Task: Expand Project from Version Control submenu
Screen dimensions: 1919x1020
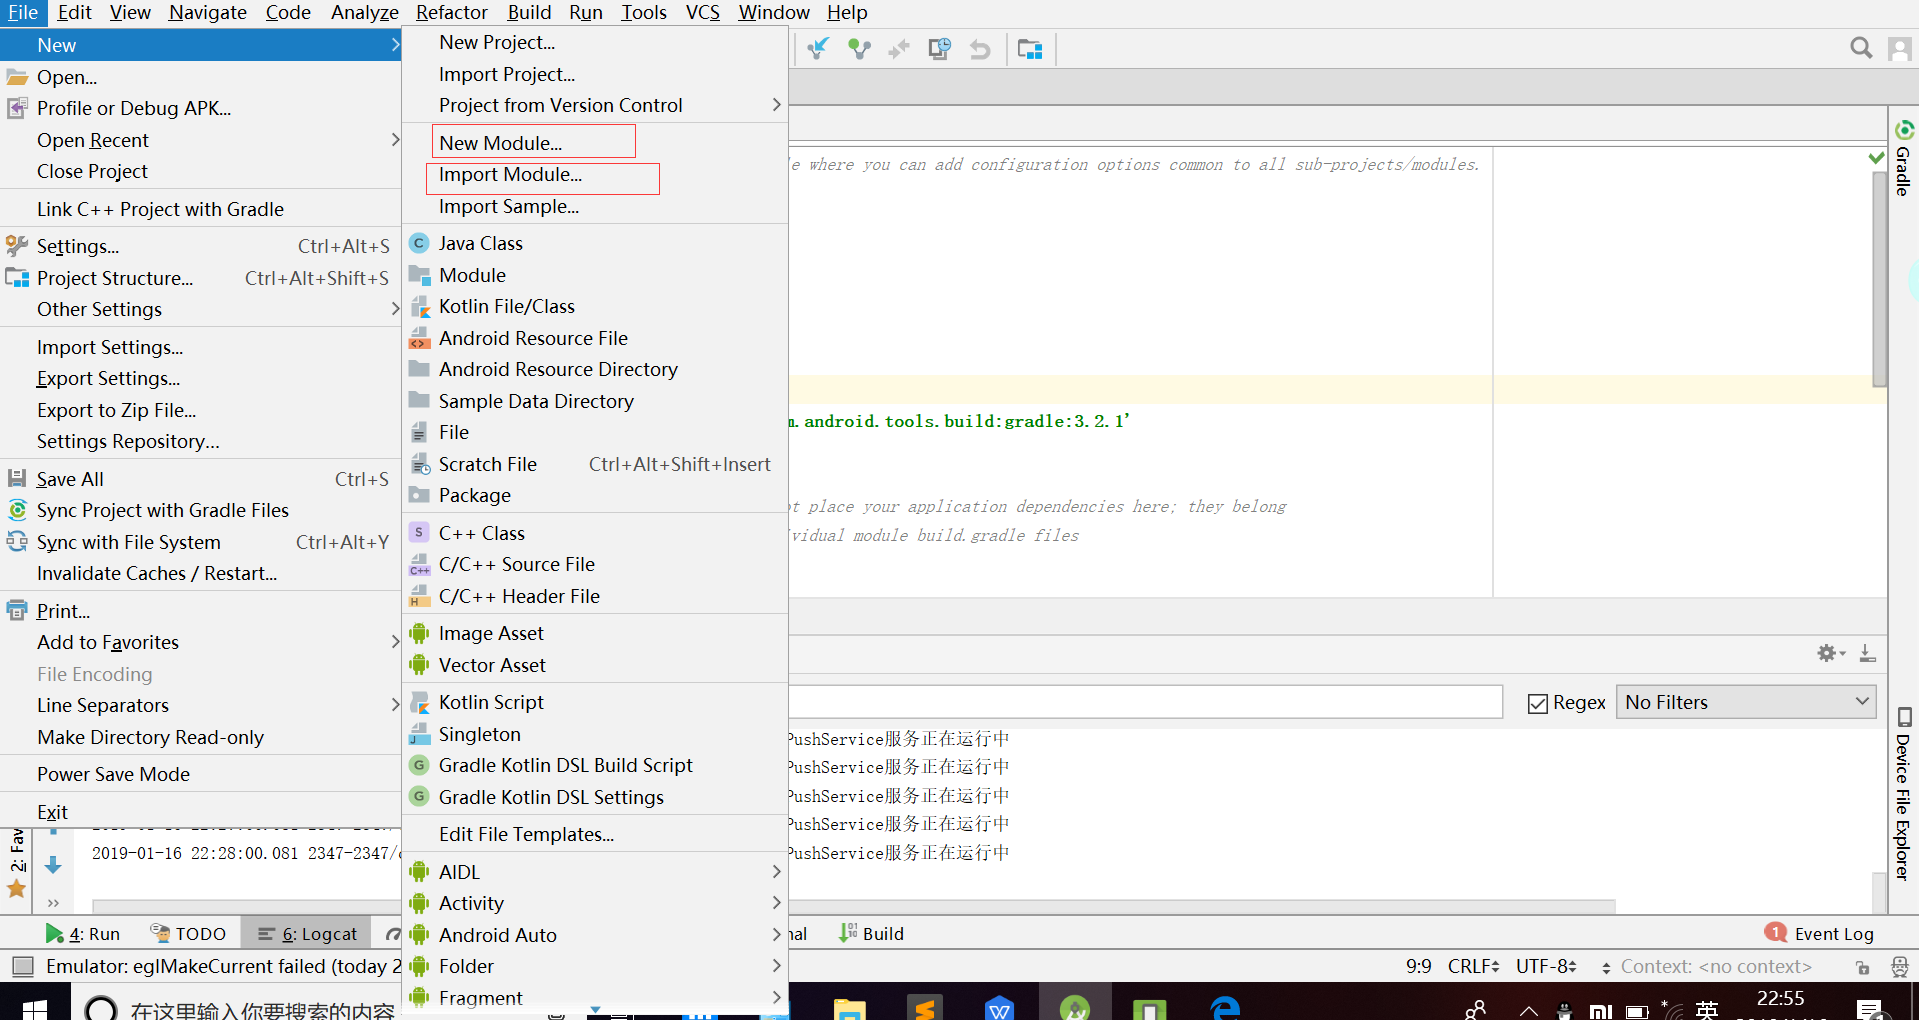Action: 594,105
